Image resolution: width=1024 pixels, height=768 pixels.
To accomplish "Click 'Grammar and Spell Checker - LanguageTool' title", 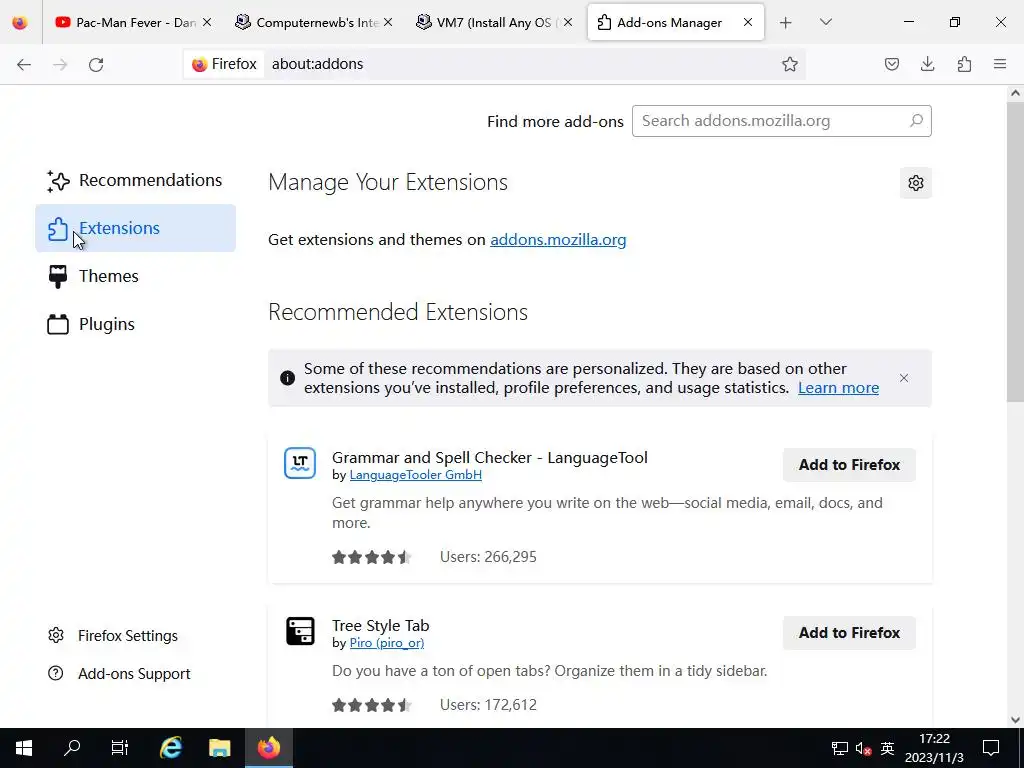I will pyautogui.click(x=490, y=457).
